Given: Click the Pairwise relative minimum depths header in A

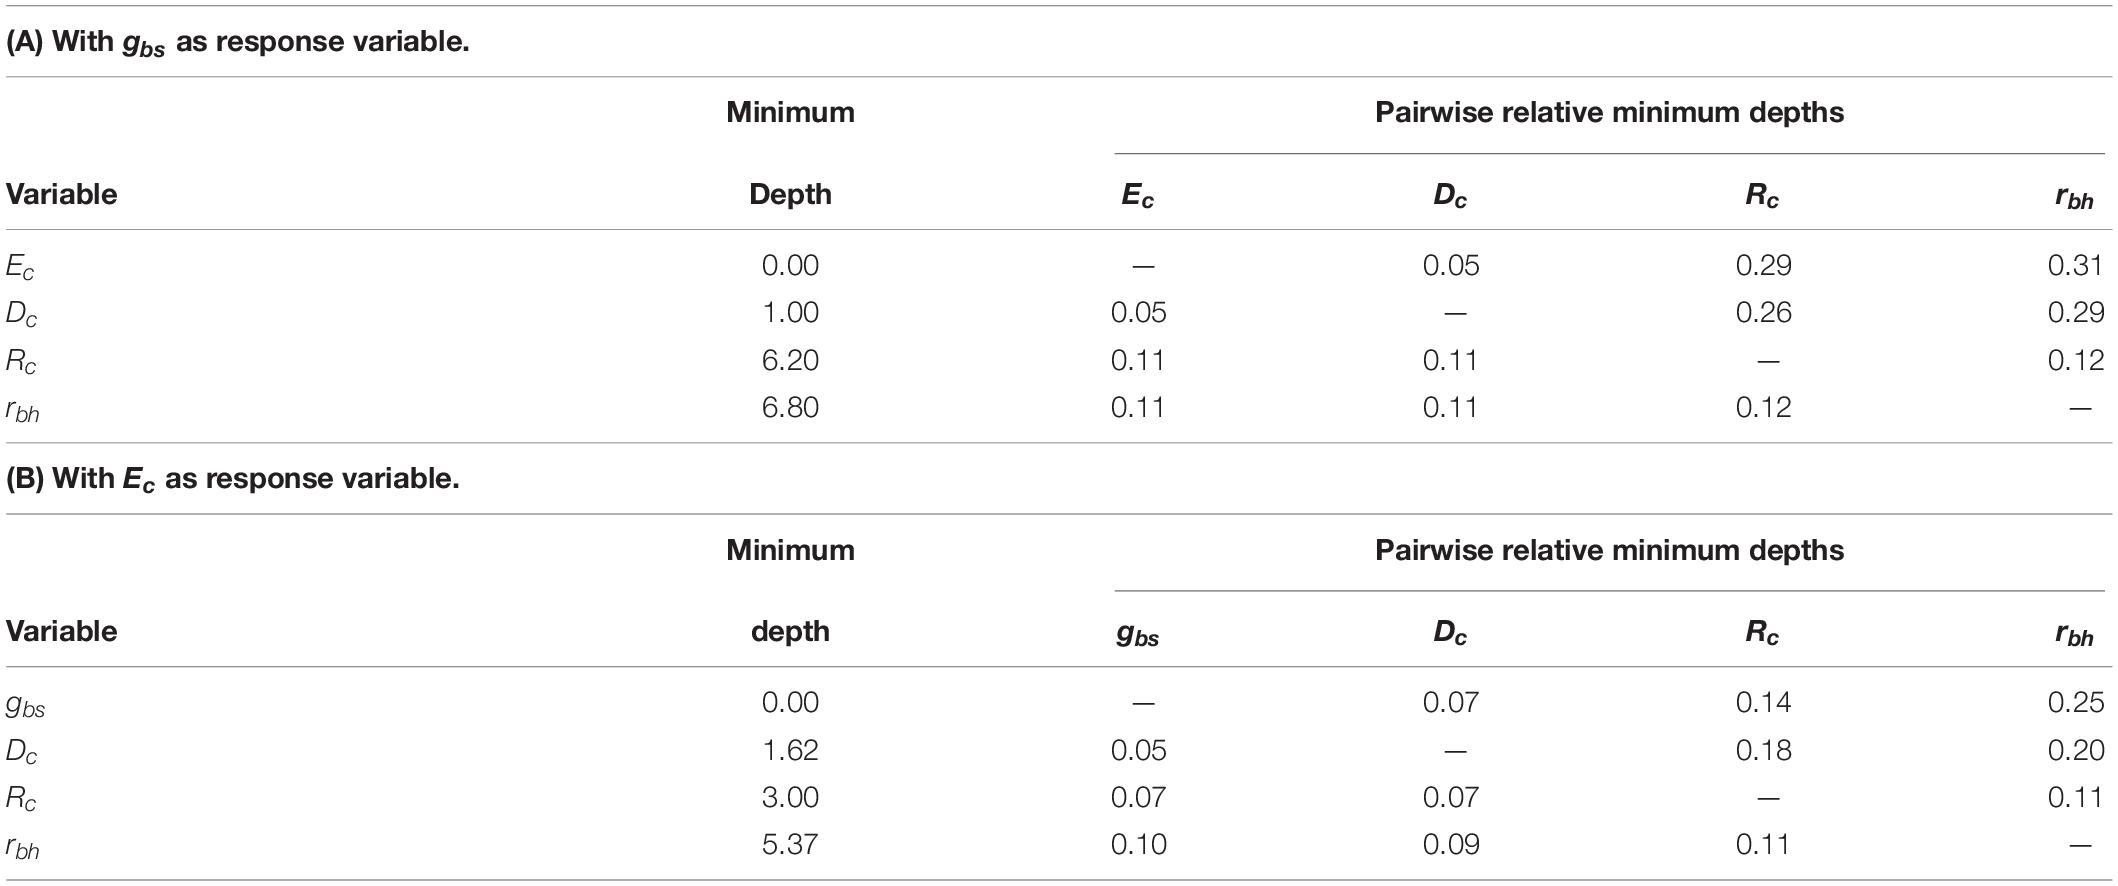Looking at the screenshot, I should (1609, 112).
